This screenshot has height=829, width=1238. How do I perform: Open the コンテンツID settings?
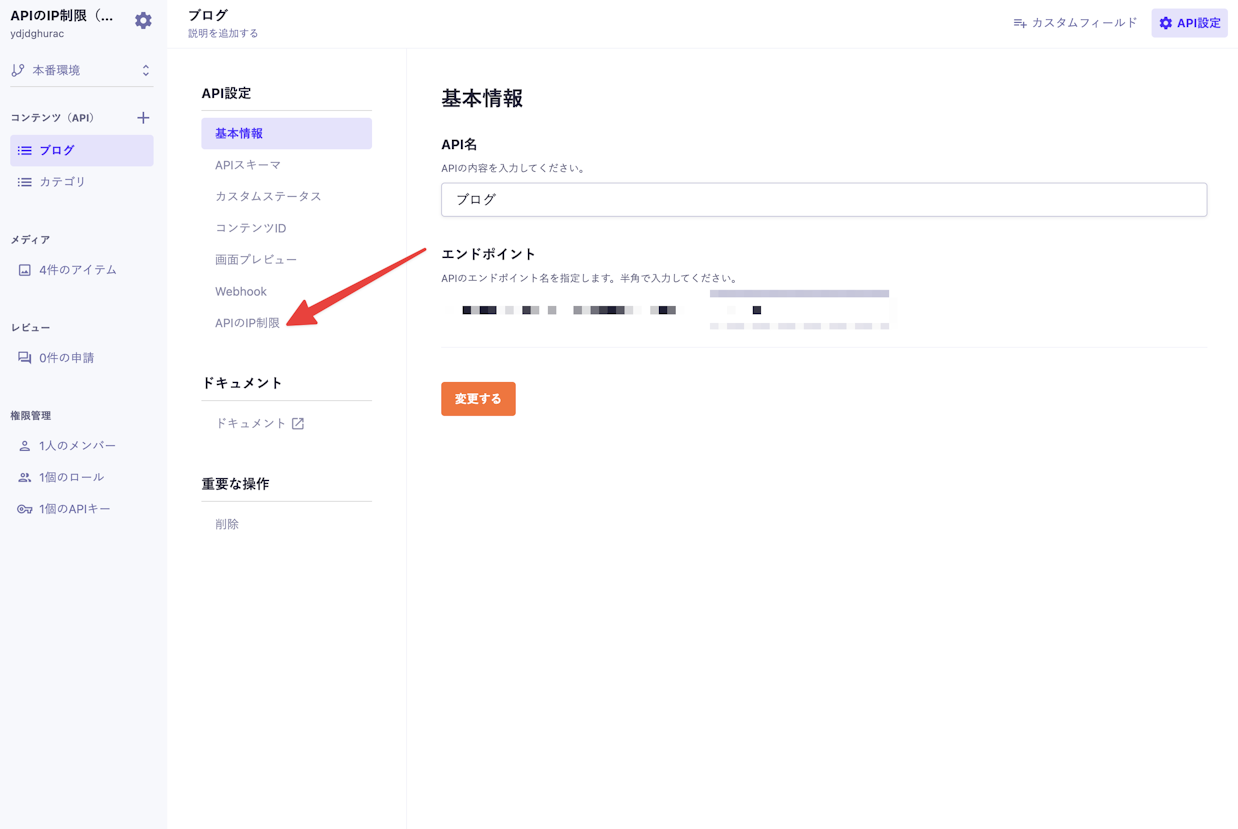[x=250, y=228]
